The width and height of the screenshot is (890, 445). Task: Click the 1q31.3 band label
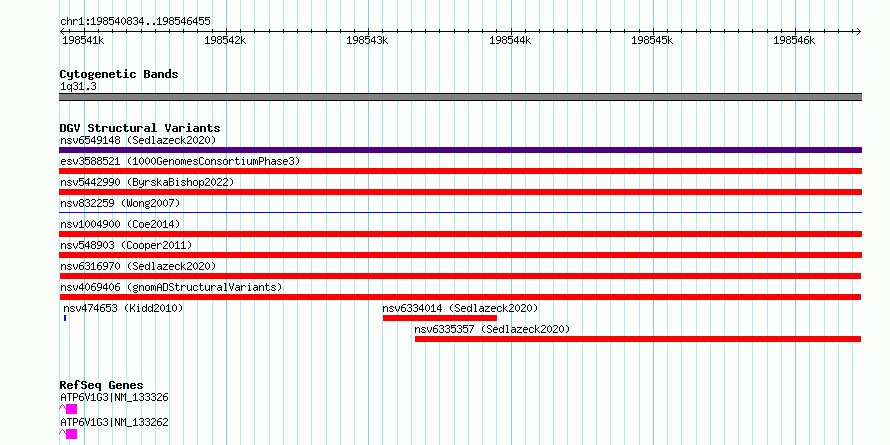point(78,86)
